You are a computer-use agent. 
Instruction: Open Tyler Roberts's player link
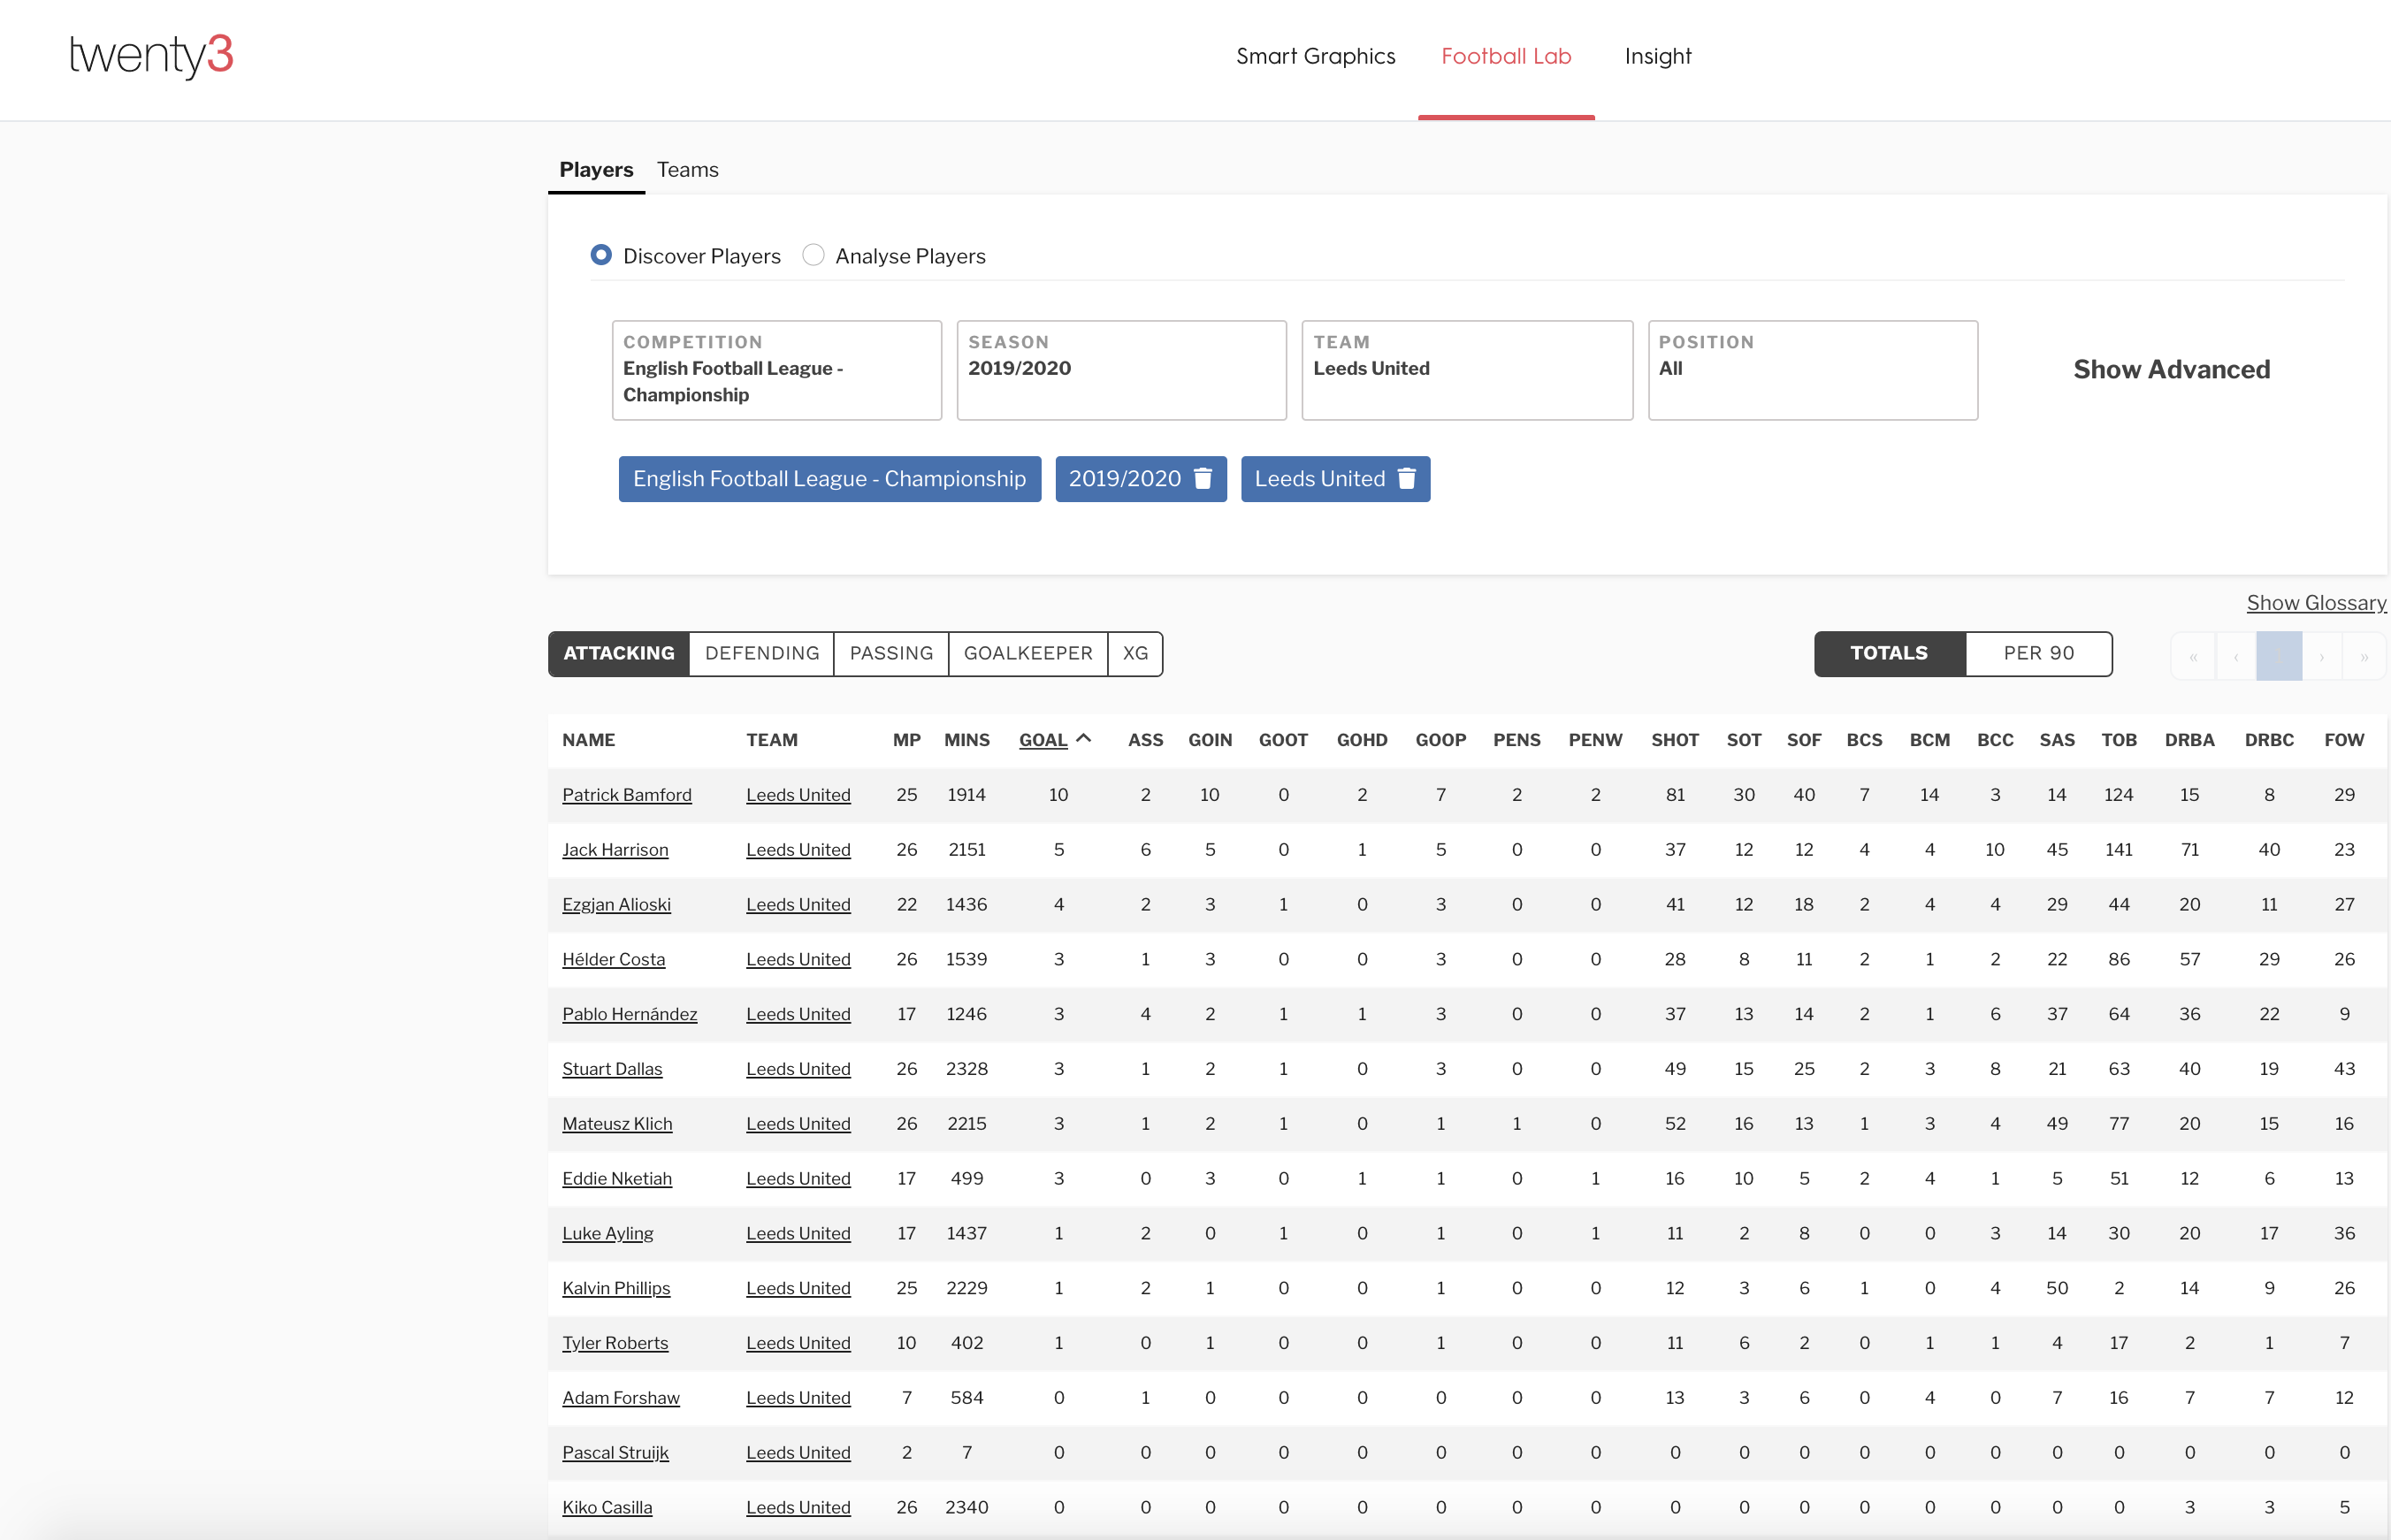[615, 1343]
